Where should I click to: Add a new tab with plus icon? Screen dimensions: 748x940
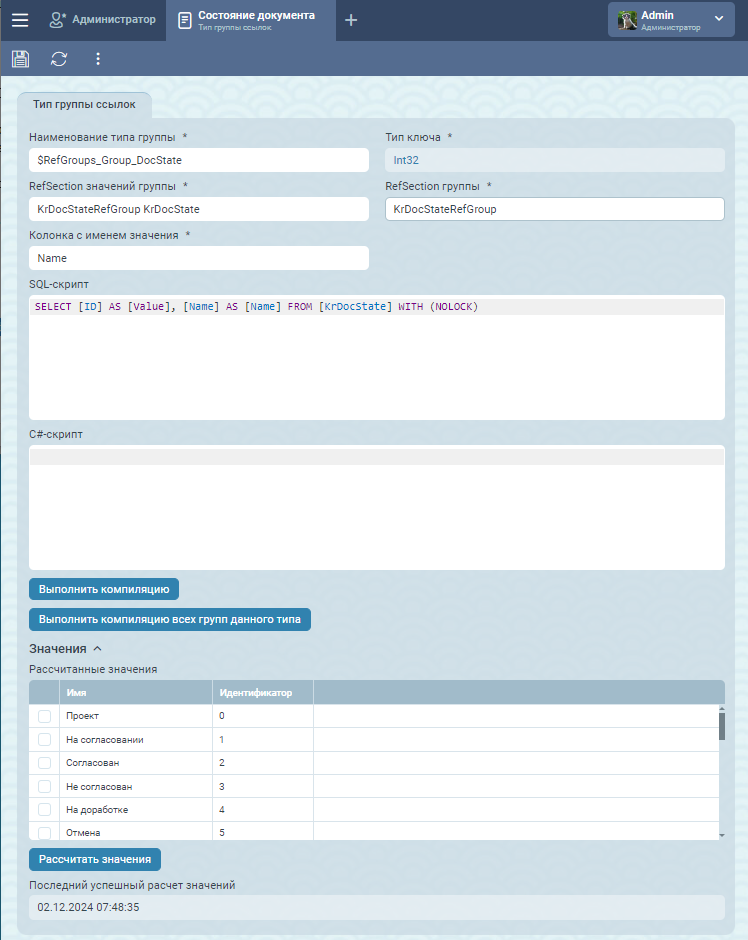351,20
